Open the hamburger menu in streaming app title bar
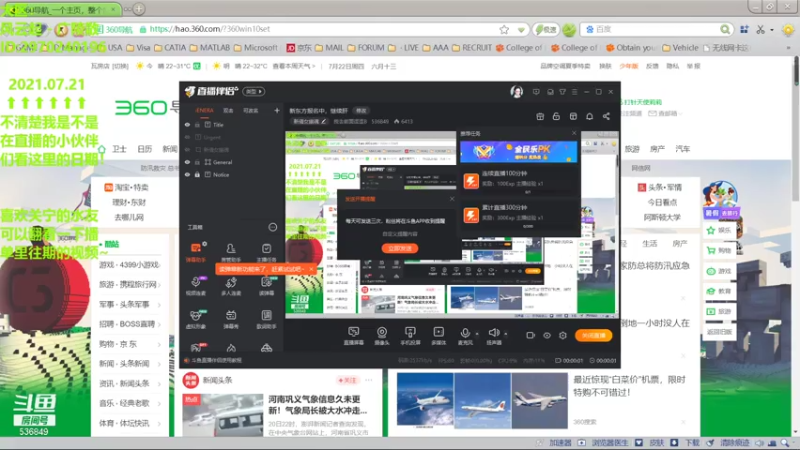Screen dimensions: 800x450 [574, 92]
